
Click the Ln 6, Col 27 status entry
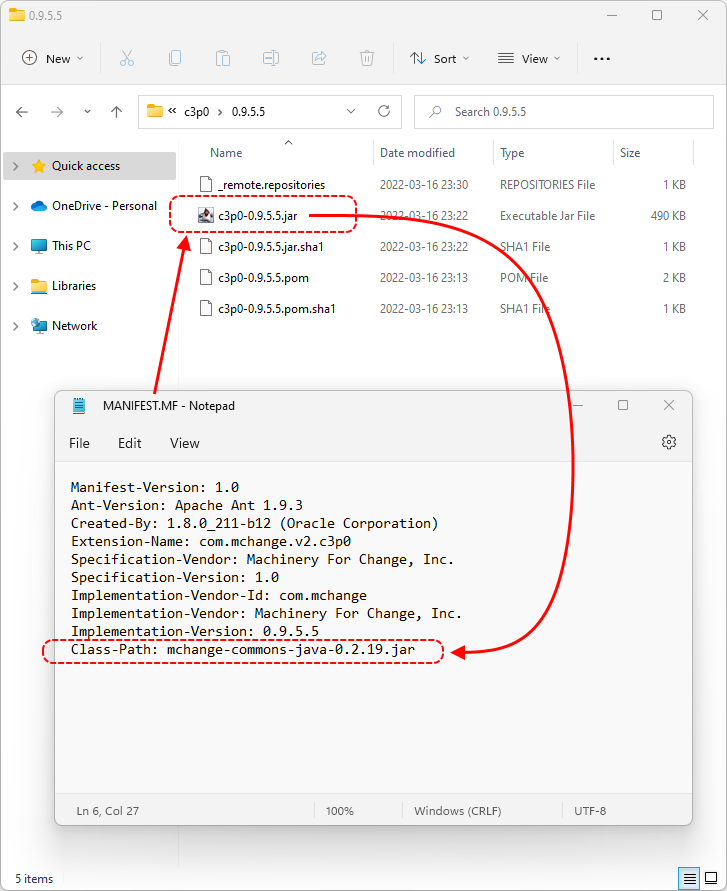click(x=107, y=811)
